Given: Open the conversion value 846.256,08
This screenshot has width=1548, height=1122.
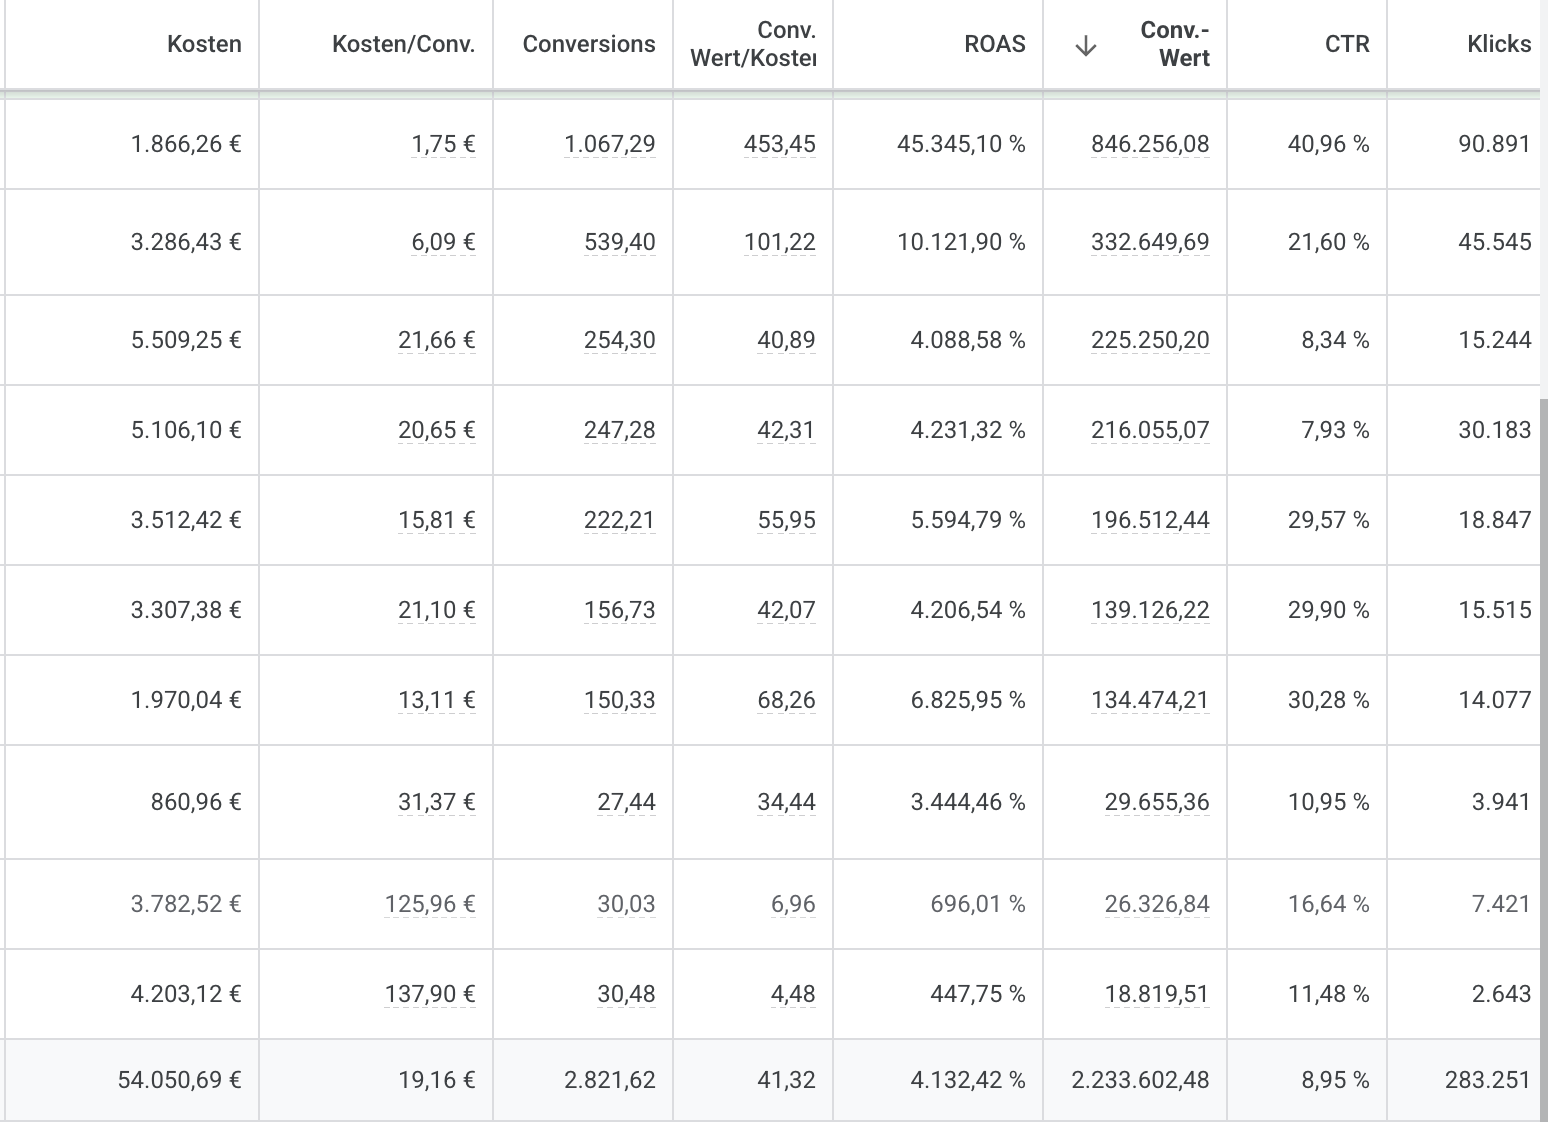Looking at the screenshot, I should [1149, 144].
